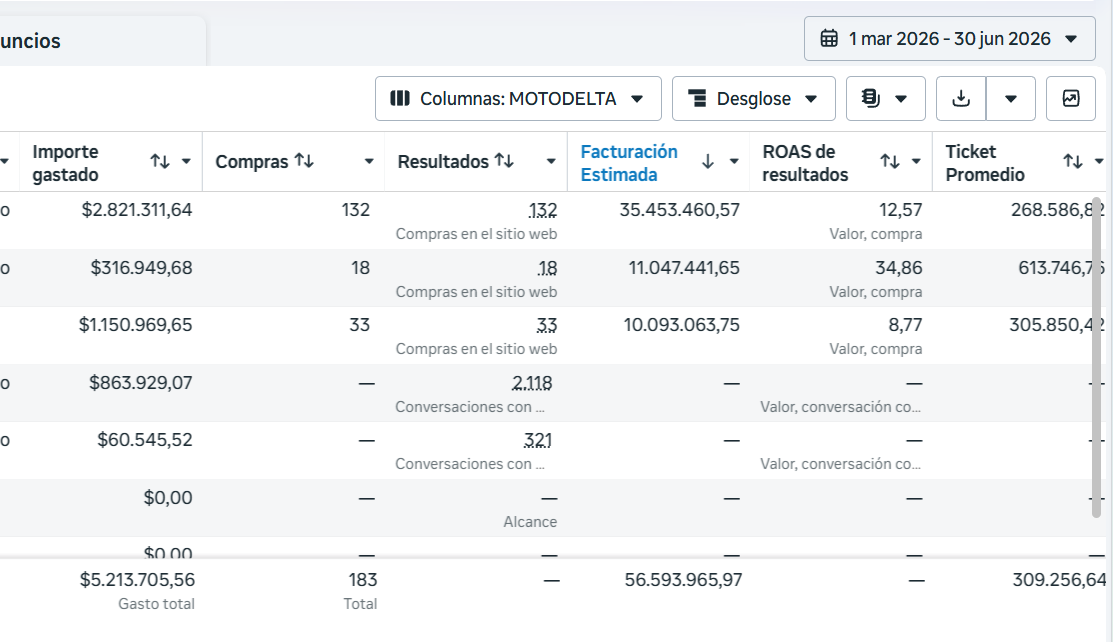1113x642 pixels.
Task: Sort Ticket Promedio column arrows
Action: 1073,162
